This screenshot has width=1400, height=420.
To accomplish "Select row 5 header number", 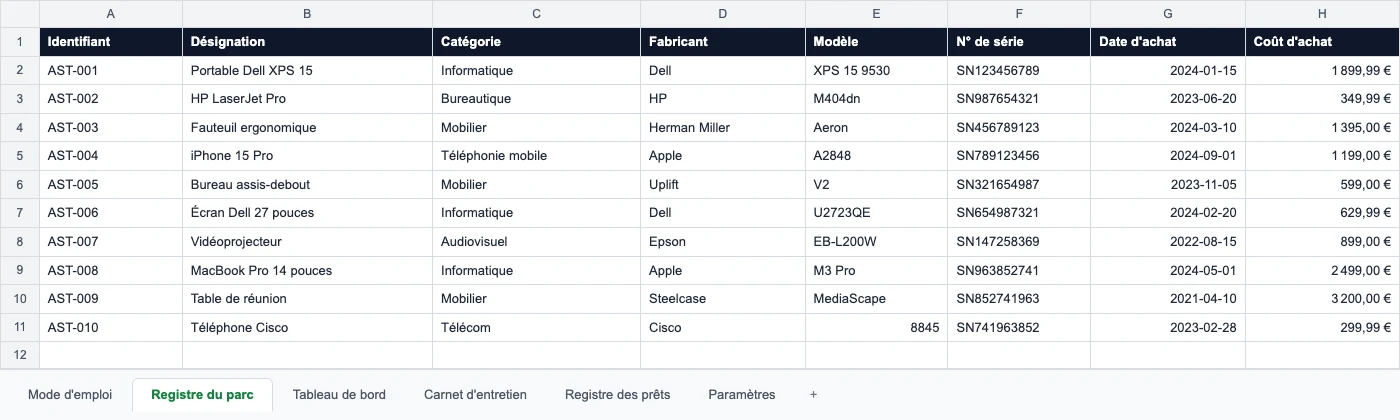I will (x=20, y=156).
